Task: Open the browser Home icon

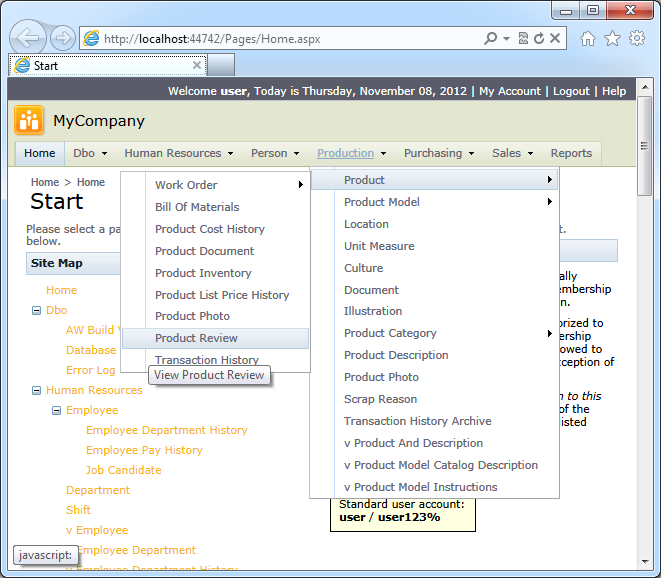Action: point(588,39)
